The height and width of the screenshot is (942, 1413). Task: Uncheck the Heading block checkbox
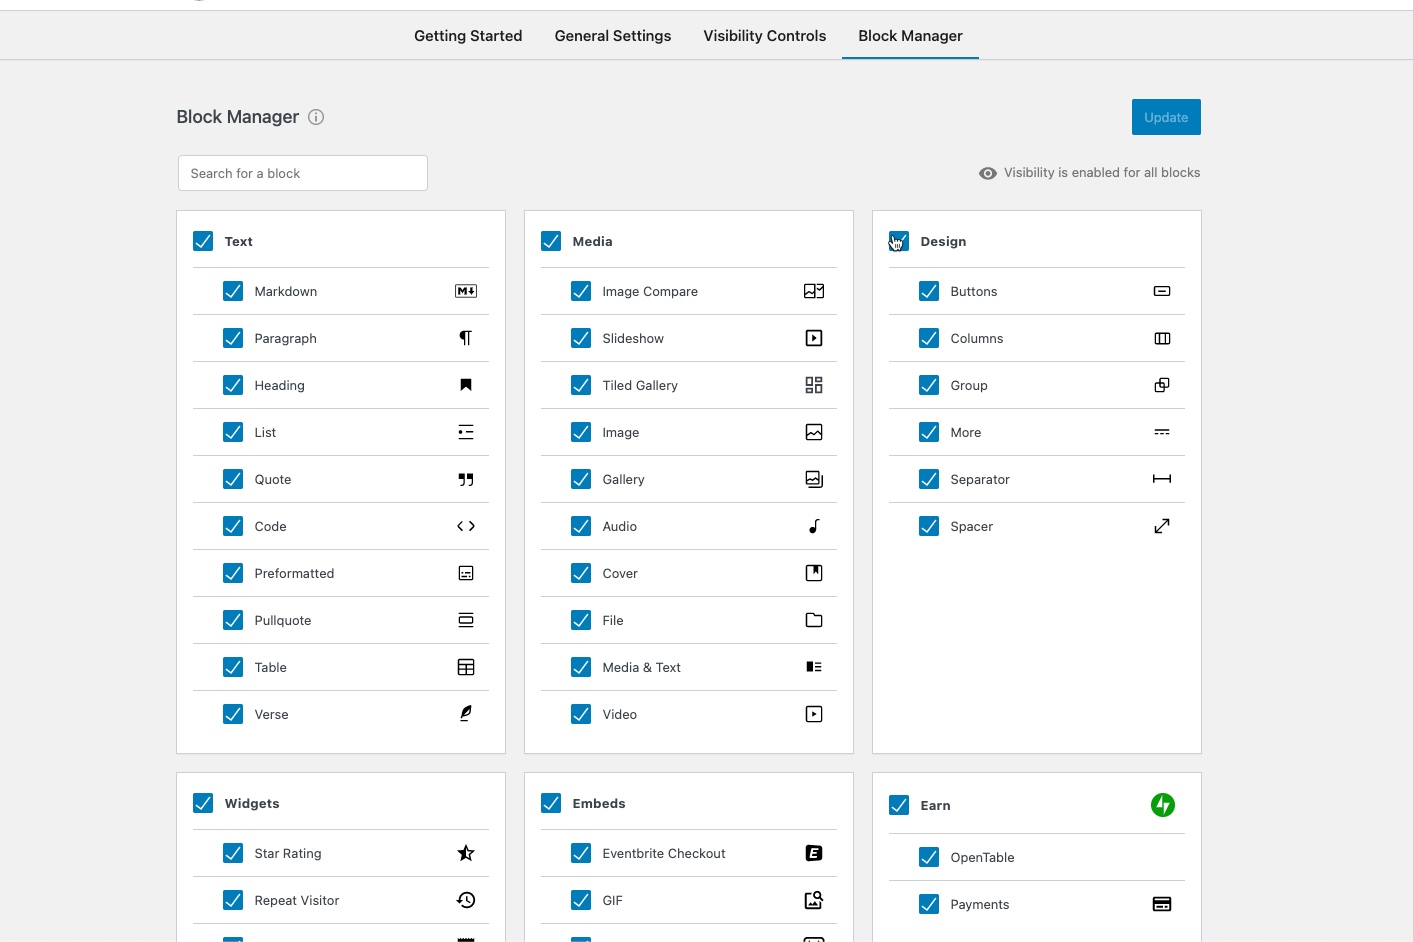tap(233, 385)
